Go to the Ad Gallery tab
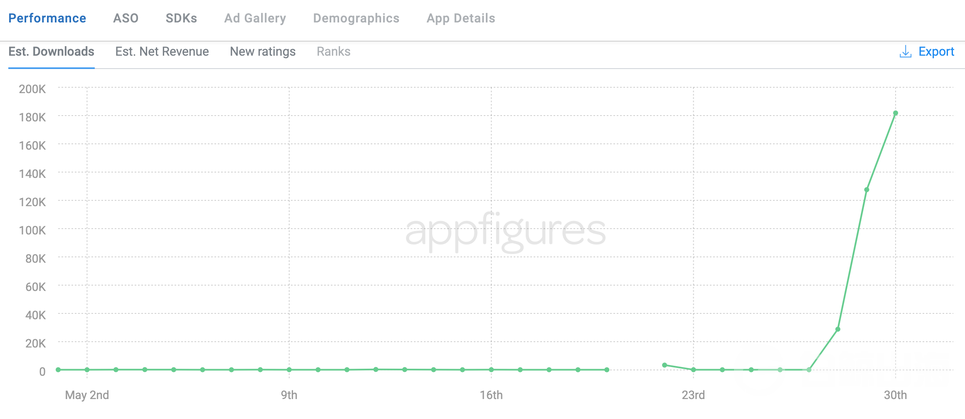 point(255,18)
